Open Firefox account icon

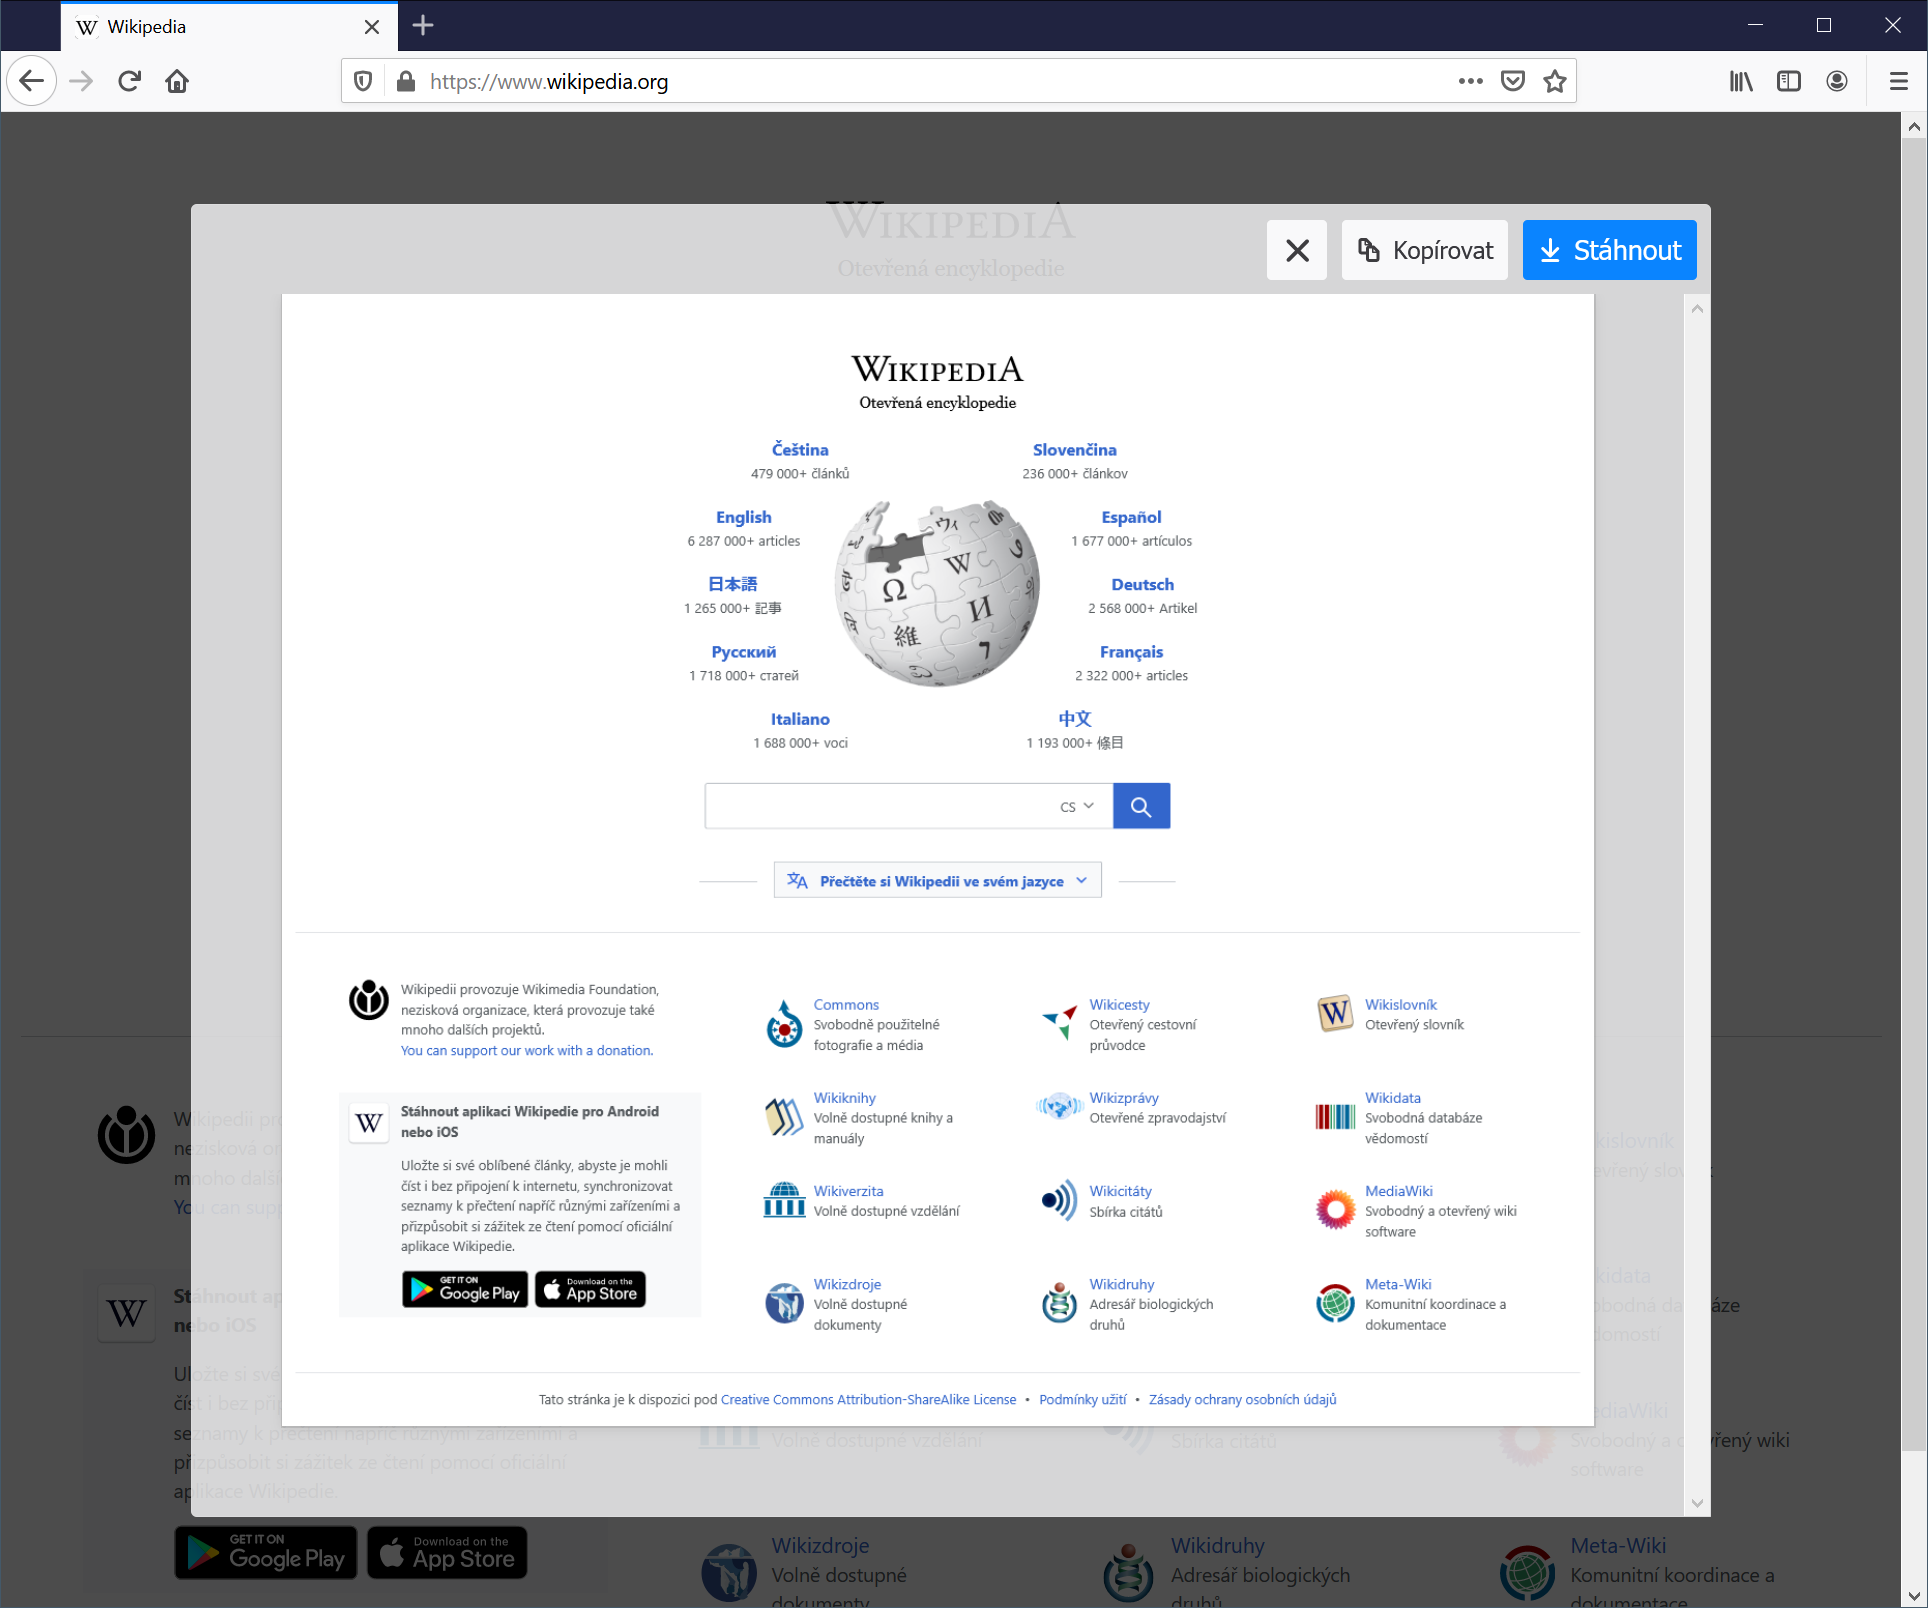[1837, 81]
